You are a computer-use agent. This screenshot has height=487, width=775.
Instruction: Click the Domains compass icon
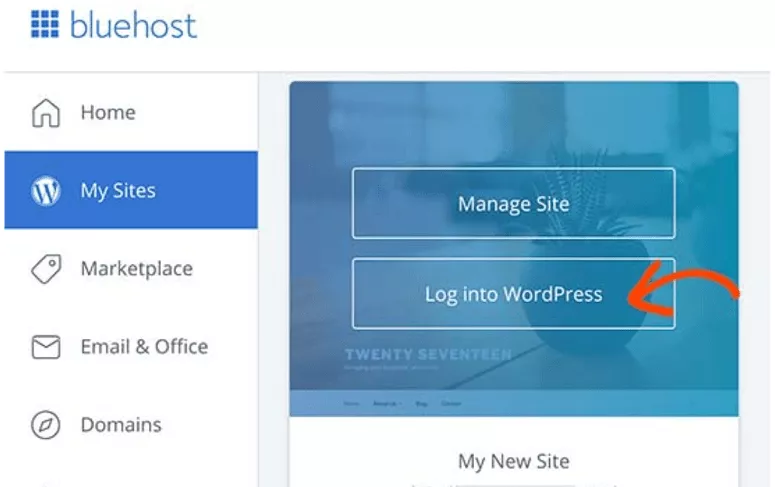click(x=46, y=425)
